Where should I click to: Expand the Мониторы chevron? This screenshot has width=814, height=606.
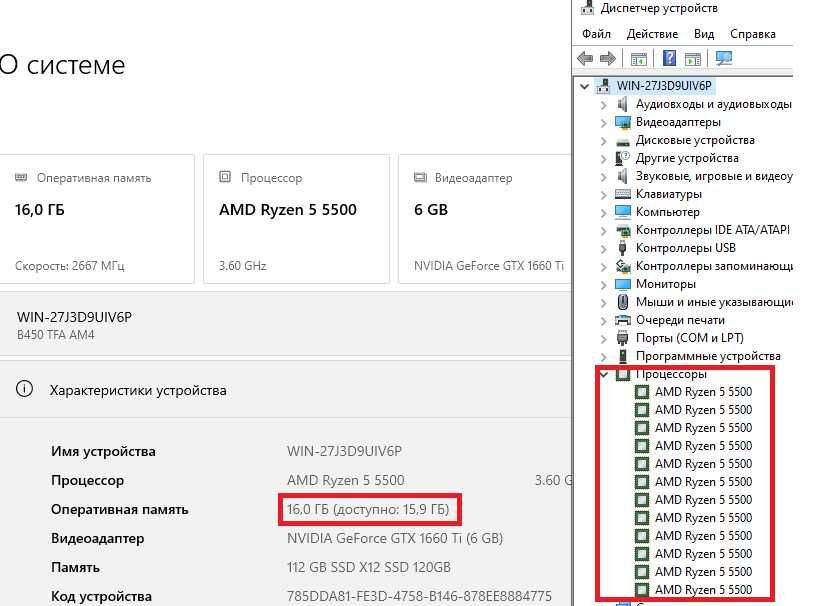[x=603, y=285]
